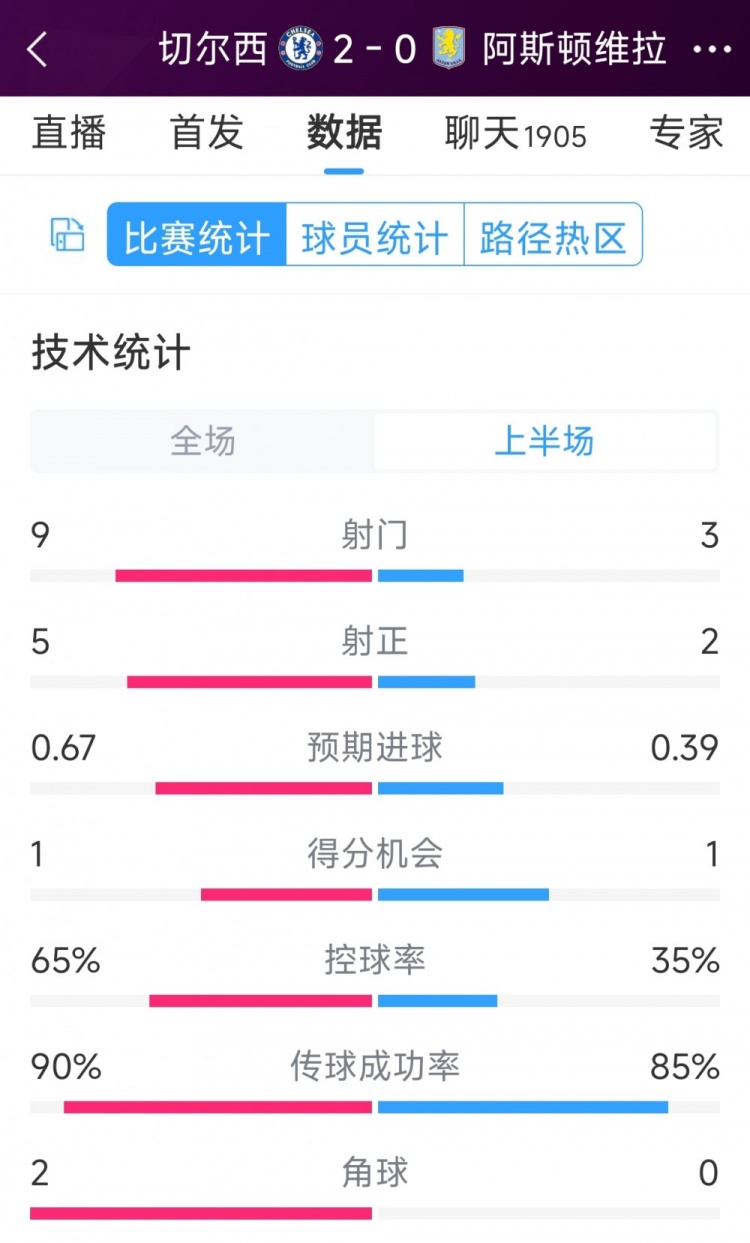
Task: Tap the Chelsea club crest
Action: pos(301,48)
